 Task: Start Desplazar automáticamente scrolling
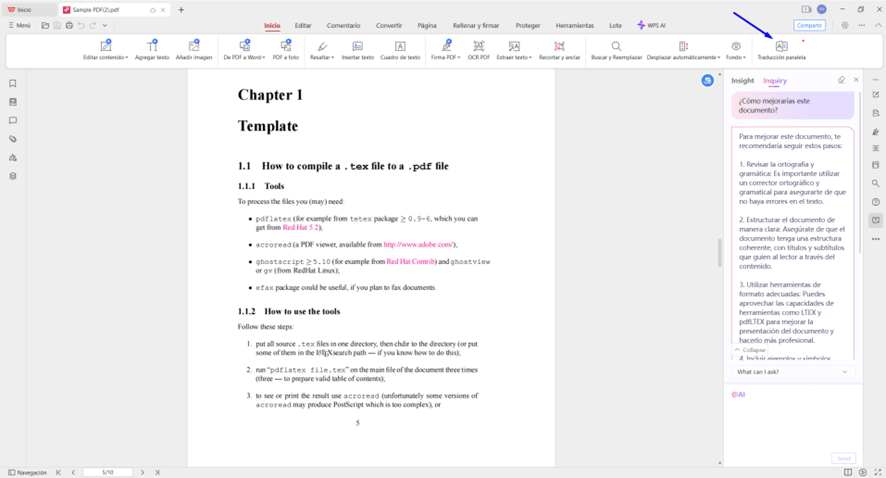pos(682,50)
